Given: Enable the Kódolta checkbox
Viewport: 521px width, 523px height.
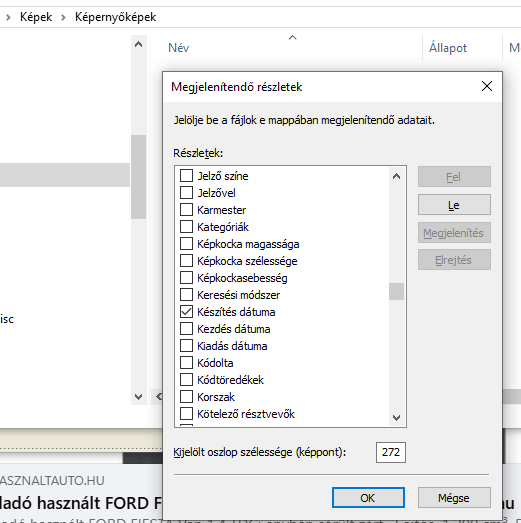Looking at the screenshot, I should coord(186,363).
